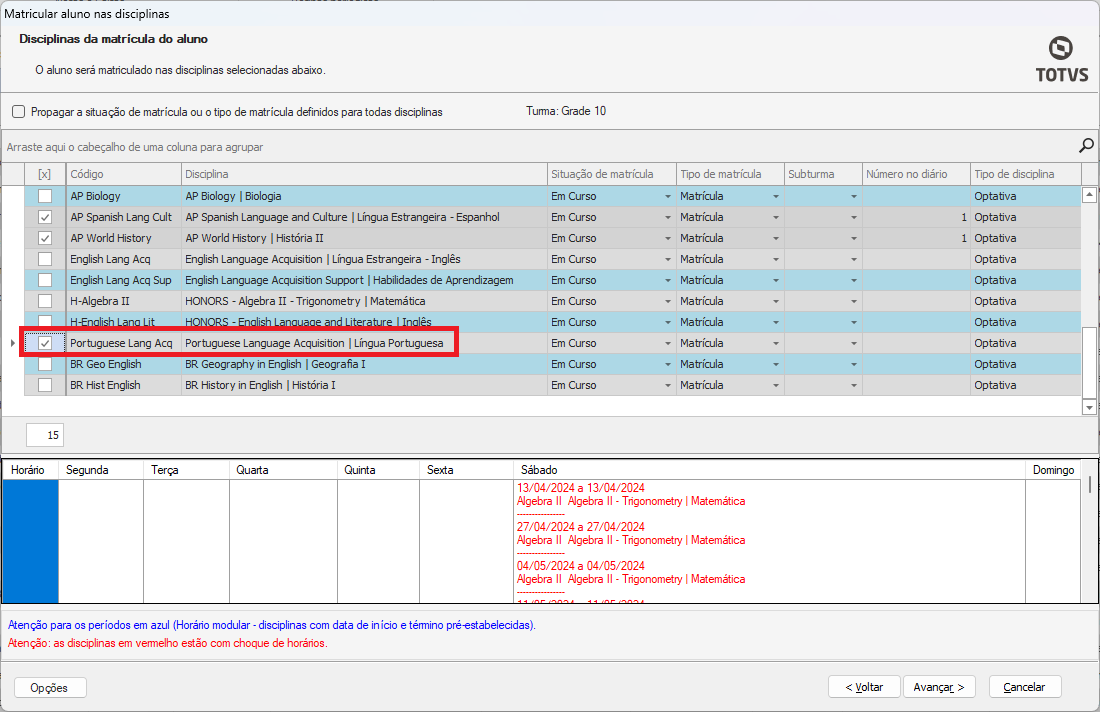The image size is (1100, 712).
Task: Click the Horário schedule column header
Action: click(28, 470)
